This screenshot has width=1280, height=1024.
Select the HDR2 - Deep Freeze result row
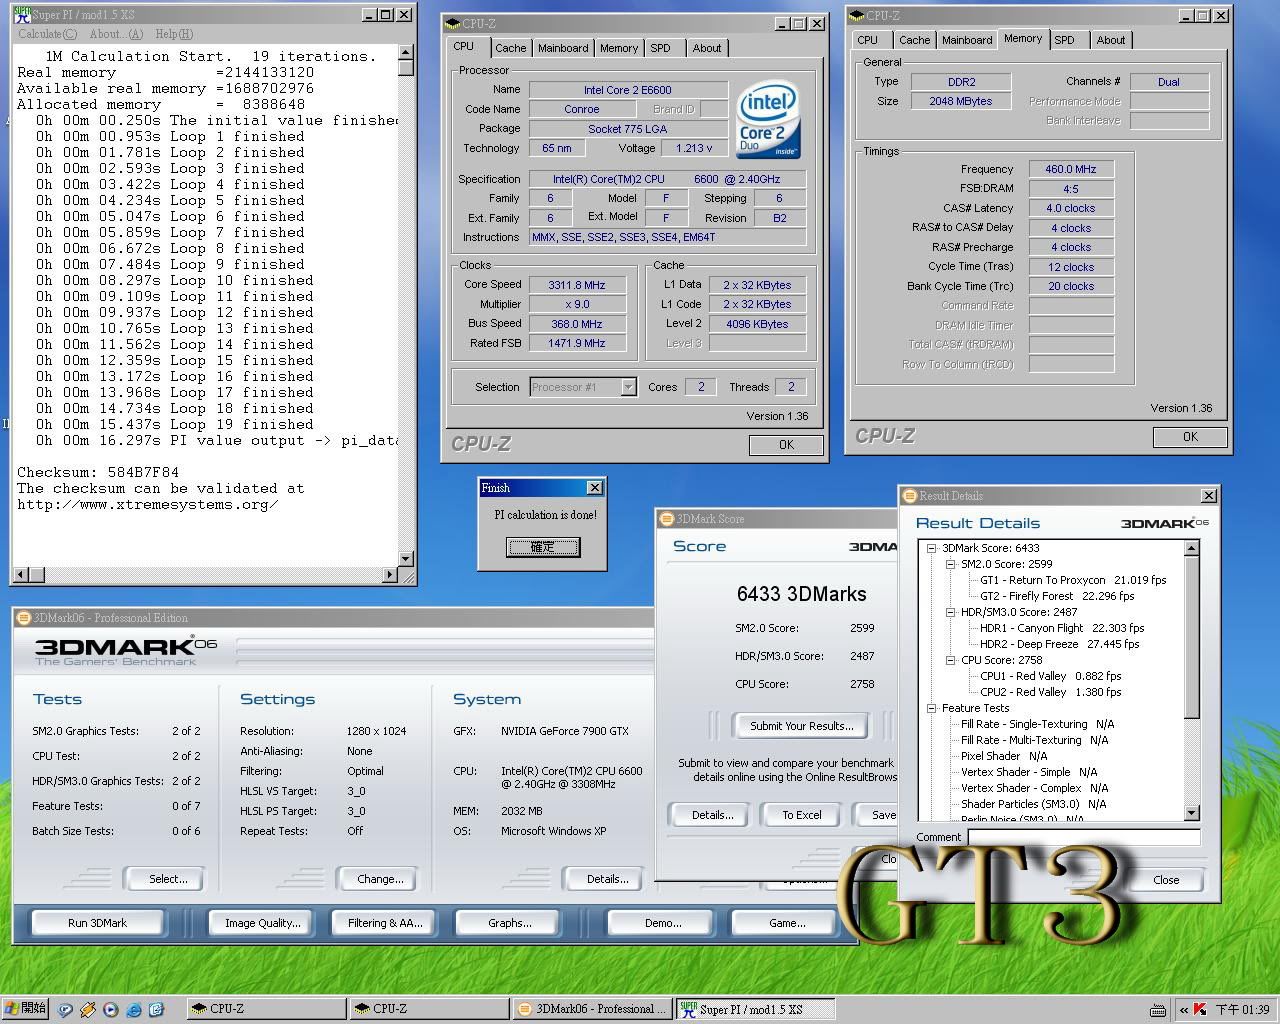[x=1060, y=644]
